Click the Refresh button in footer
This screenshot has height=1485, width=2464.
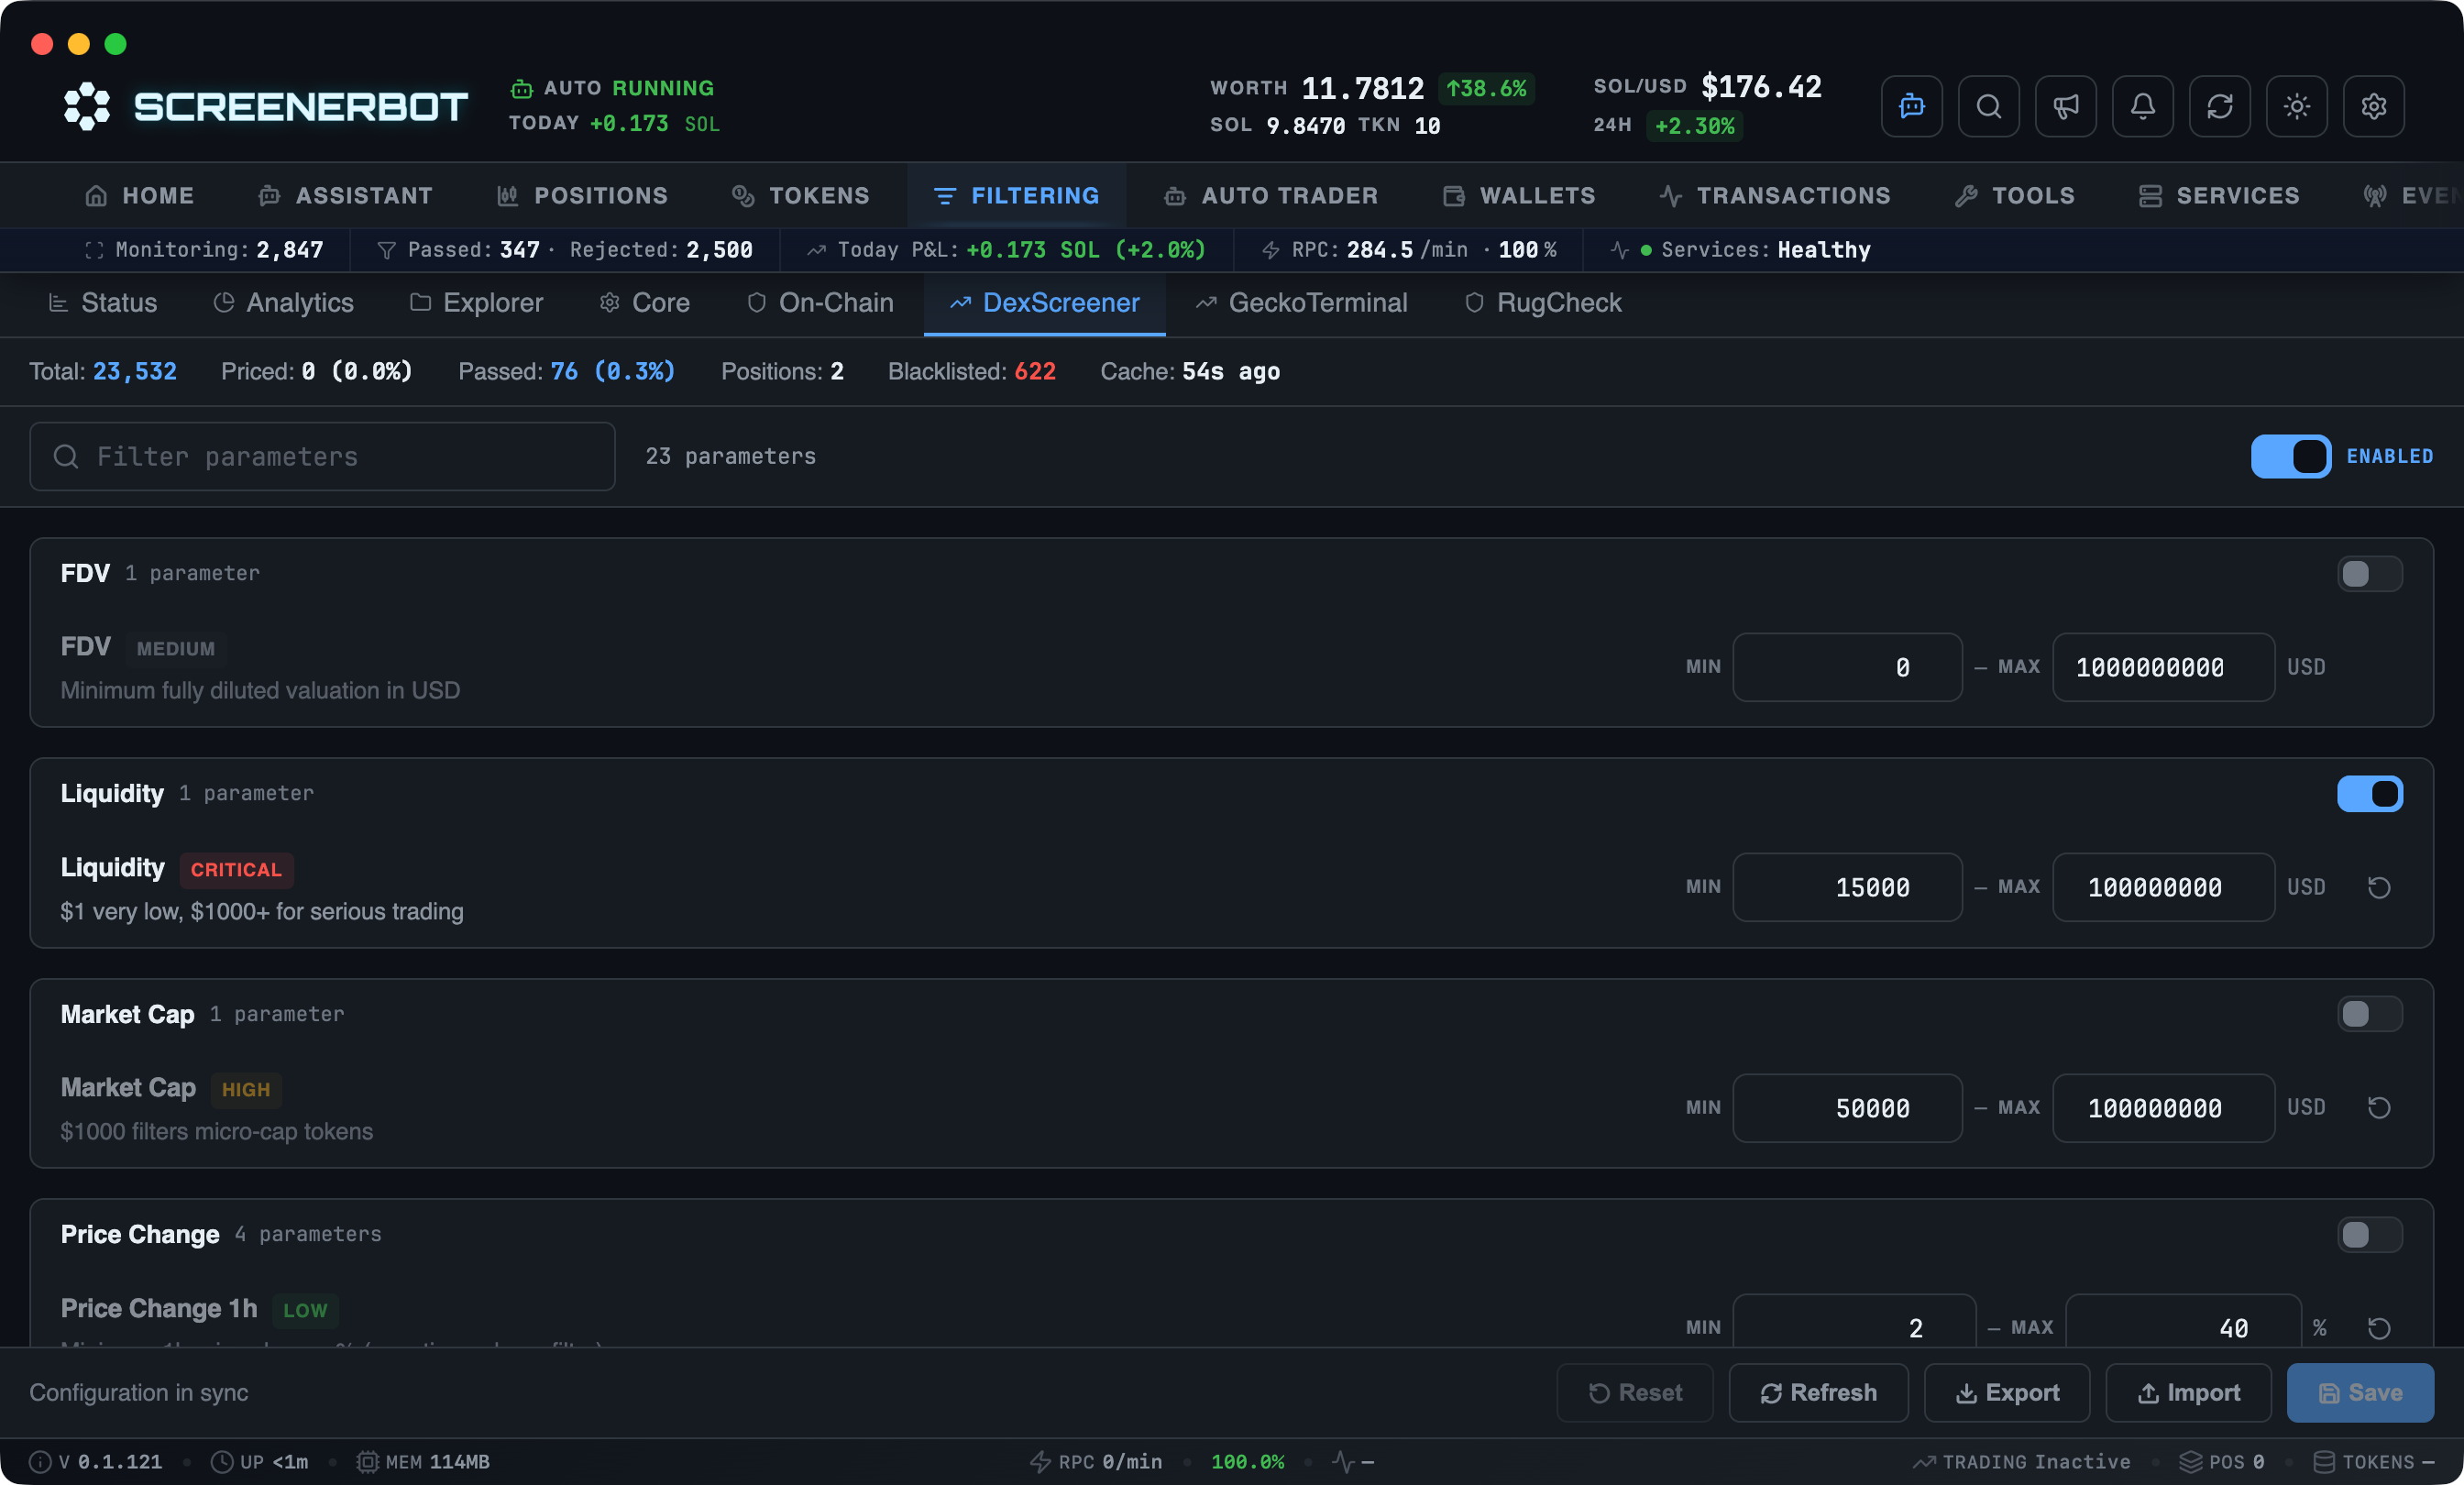(x=1818, y=1392)
